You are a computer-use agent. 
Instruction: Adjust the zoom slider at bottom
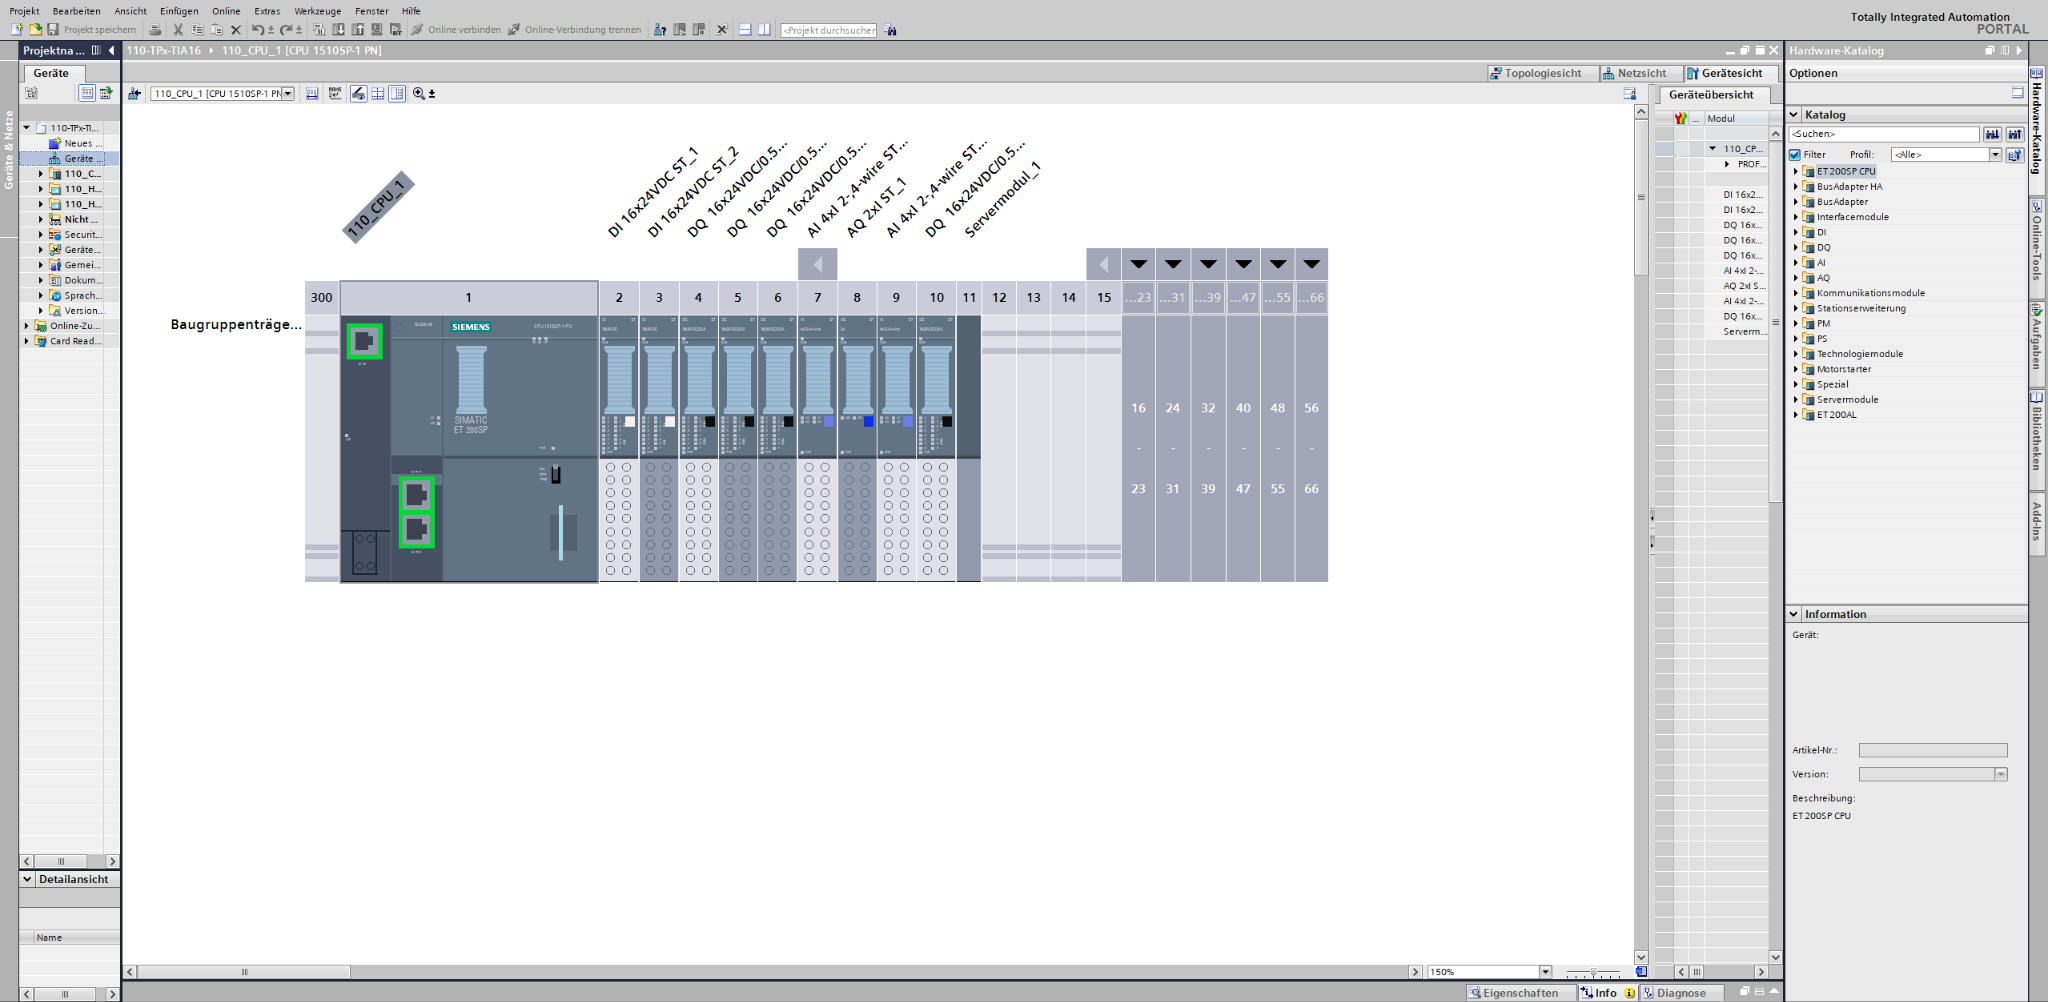1593,972
